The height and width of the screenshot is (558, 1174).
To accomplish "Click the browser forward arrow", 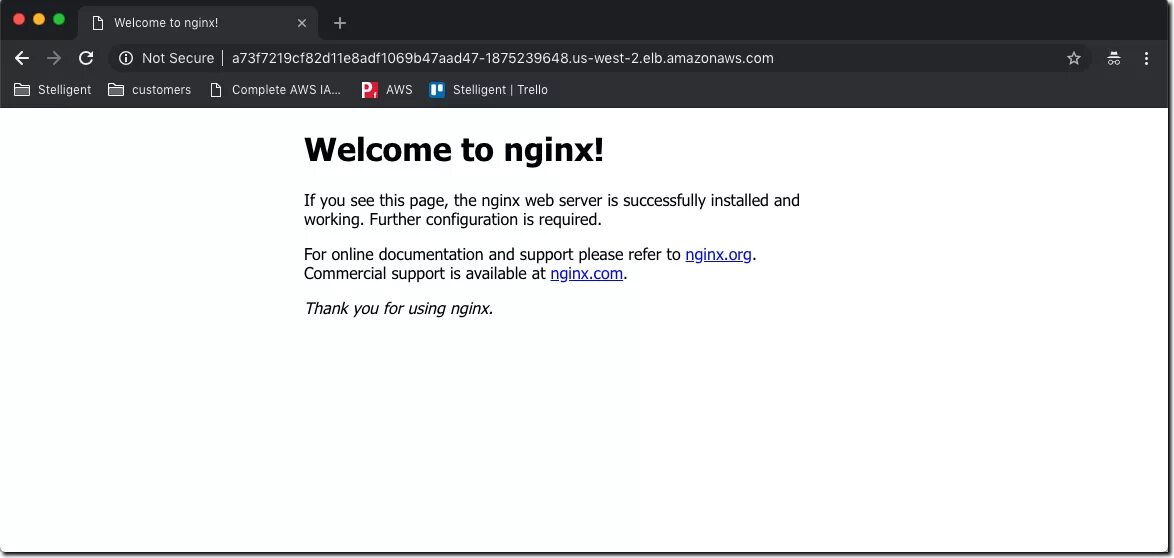I will [54, 58].
